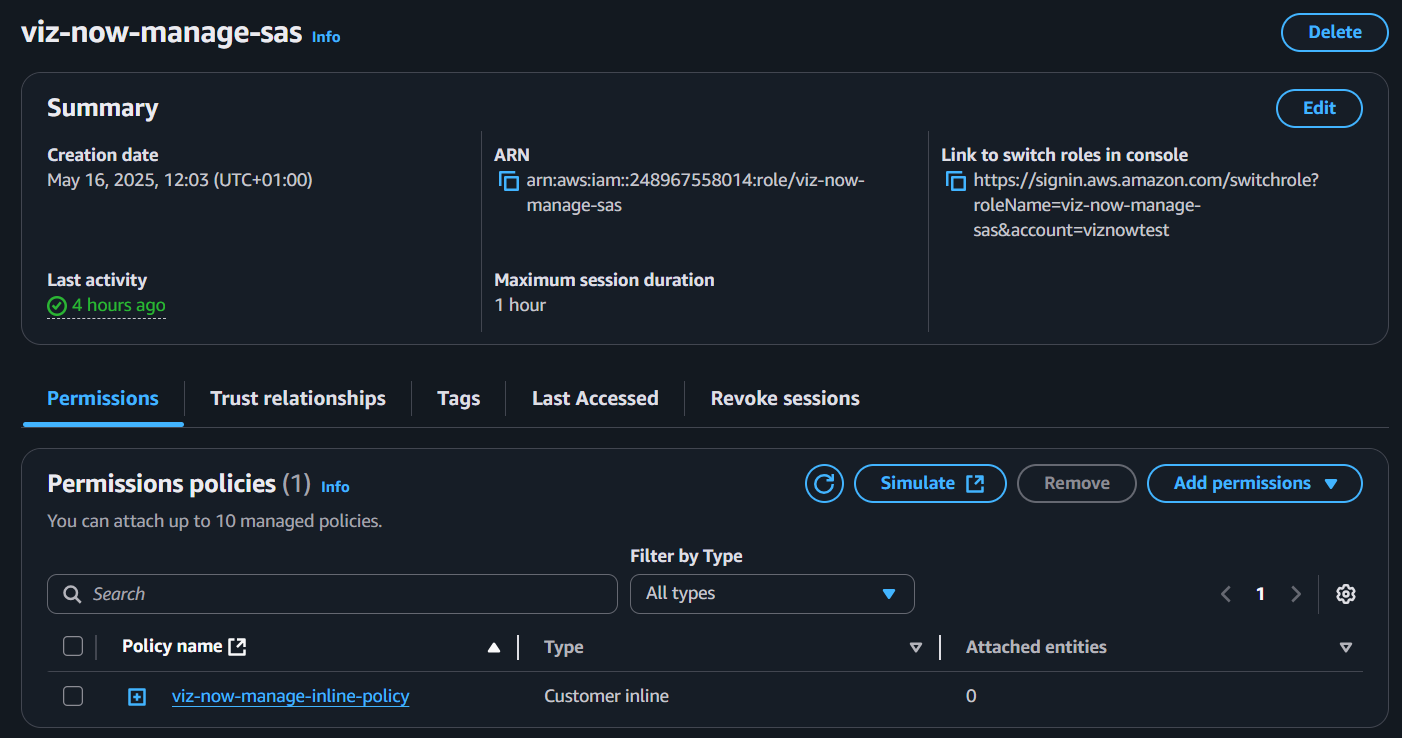Check the viz-now-manage-inline-policy row checkbox
This screenshot has height=738, width=1402.
(x=73, y=696)
